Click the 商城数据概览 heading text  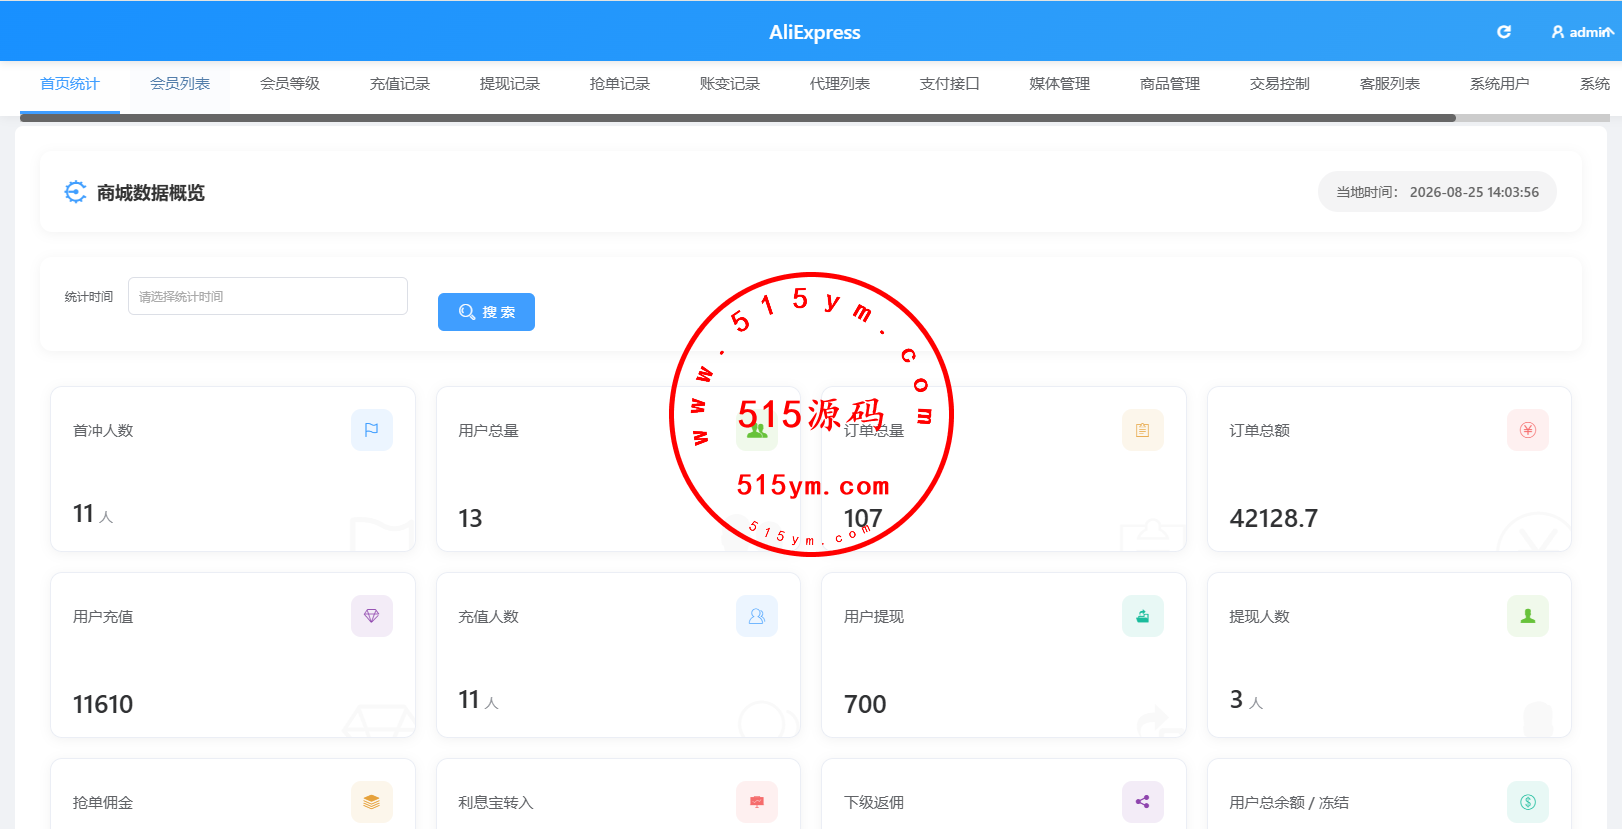[x=151, y=193]
